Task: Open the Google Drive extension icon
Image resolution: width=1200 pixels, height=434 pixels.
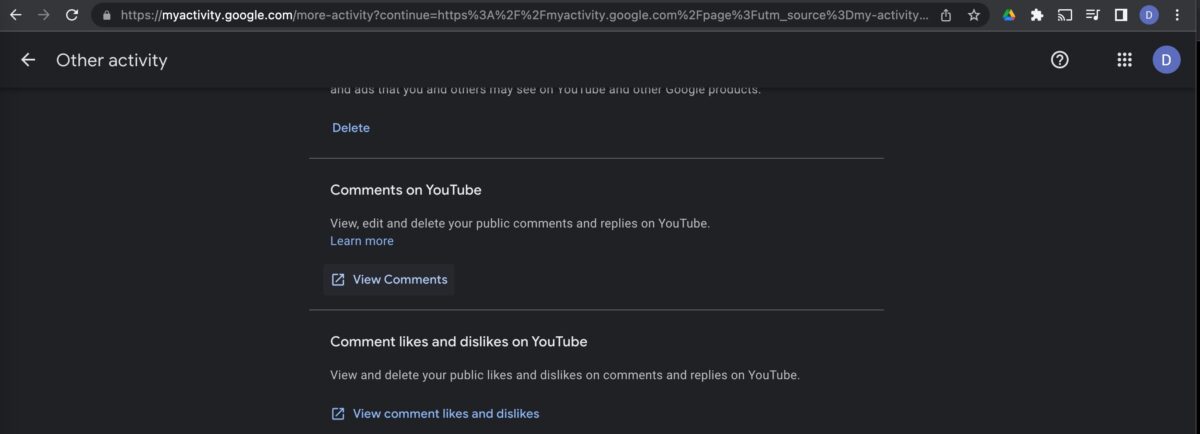Action: (1009, 15)
